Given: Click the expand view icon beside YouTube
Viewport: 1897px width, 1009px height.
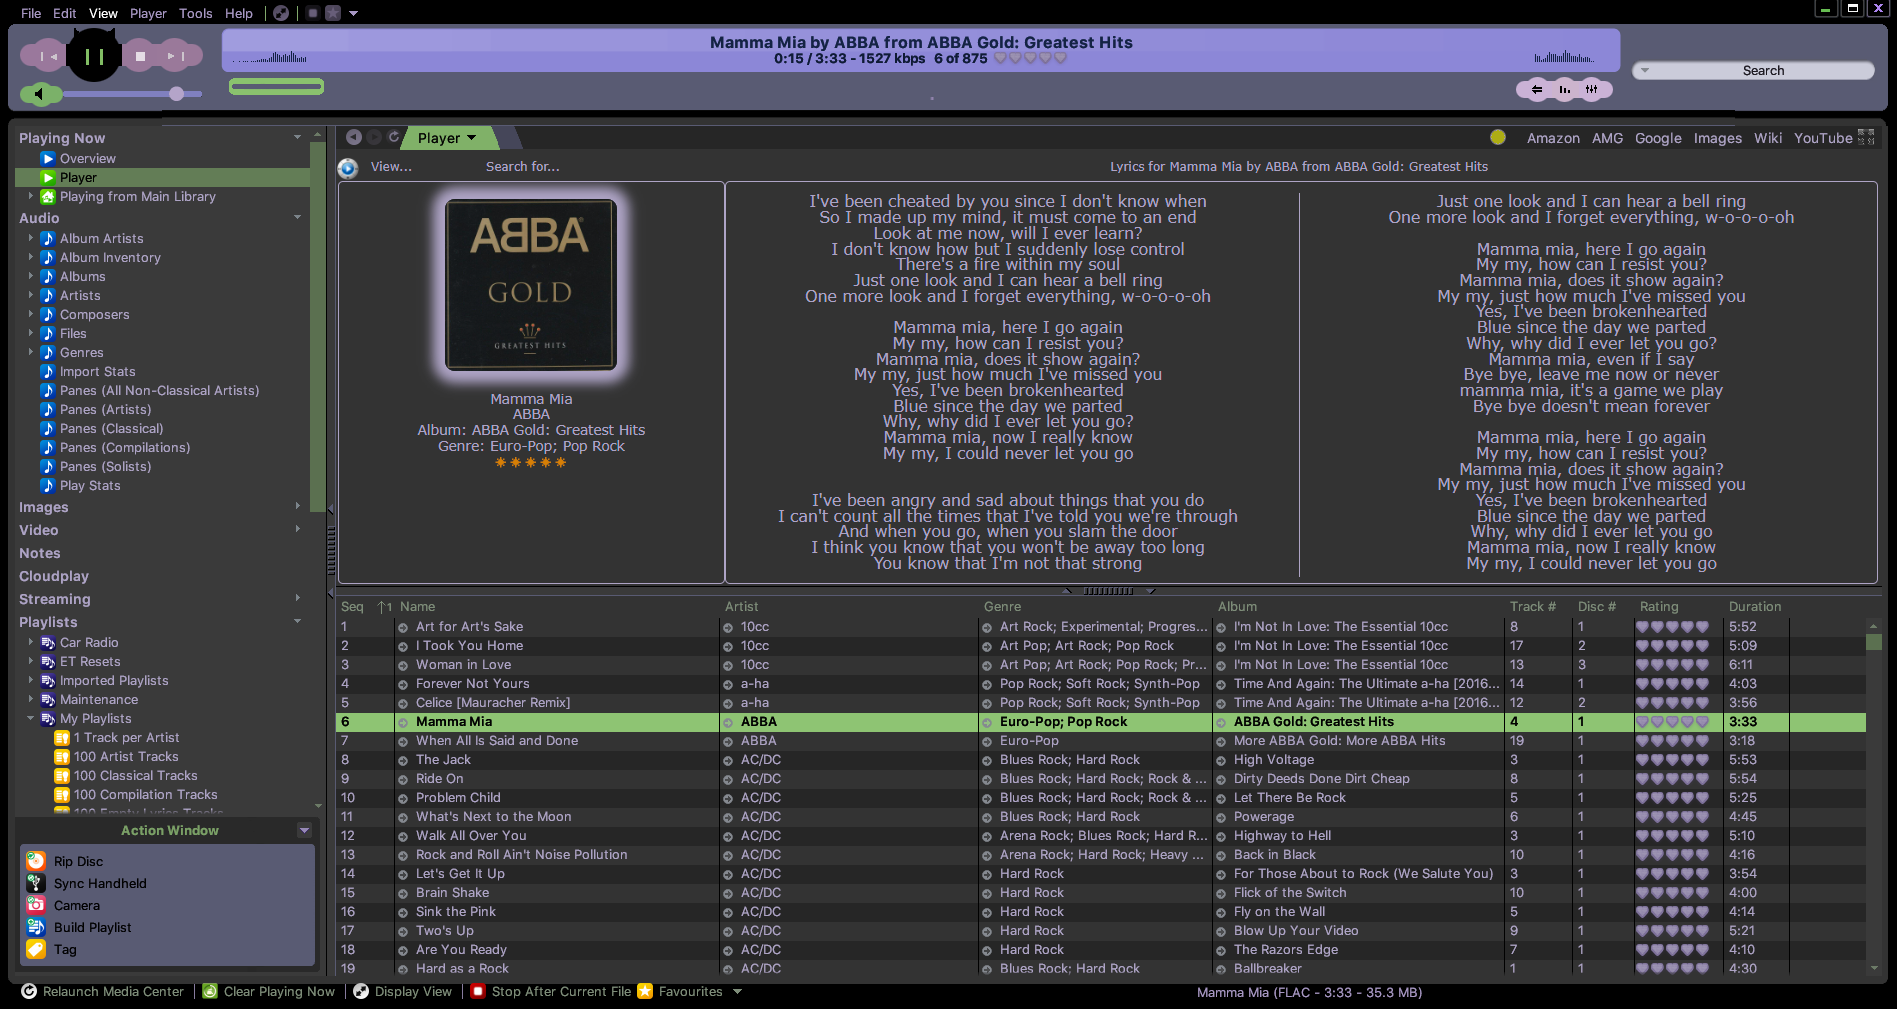Looking at the screenshot, I should [x=1866, y=137].
